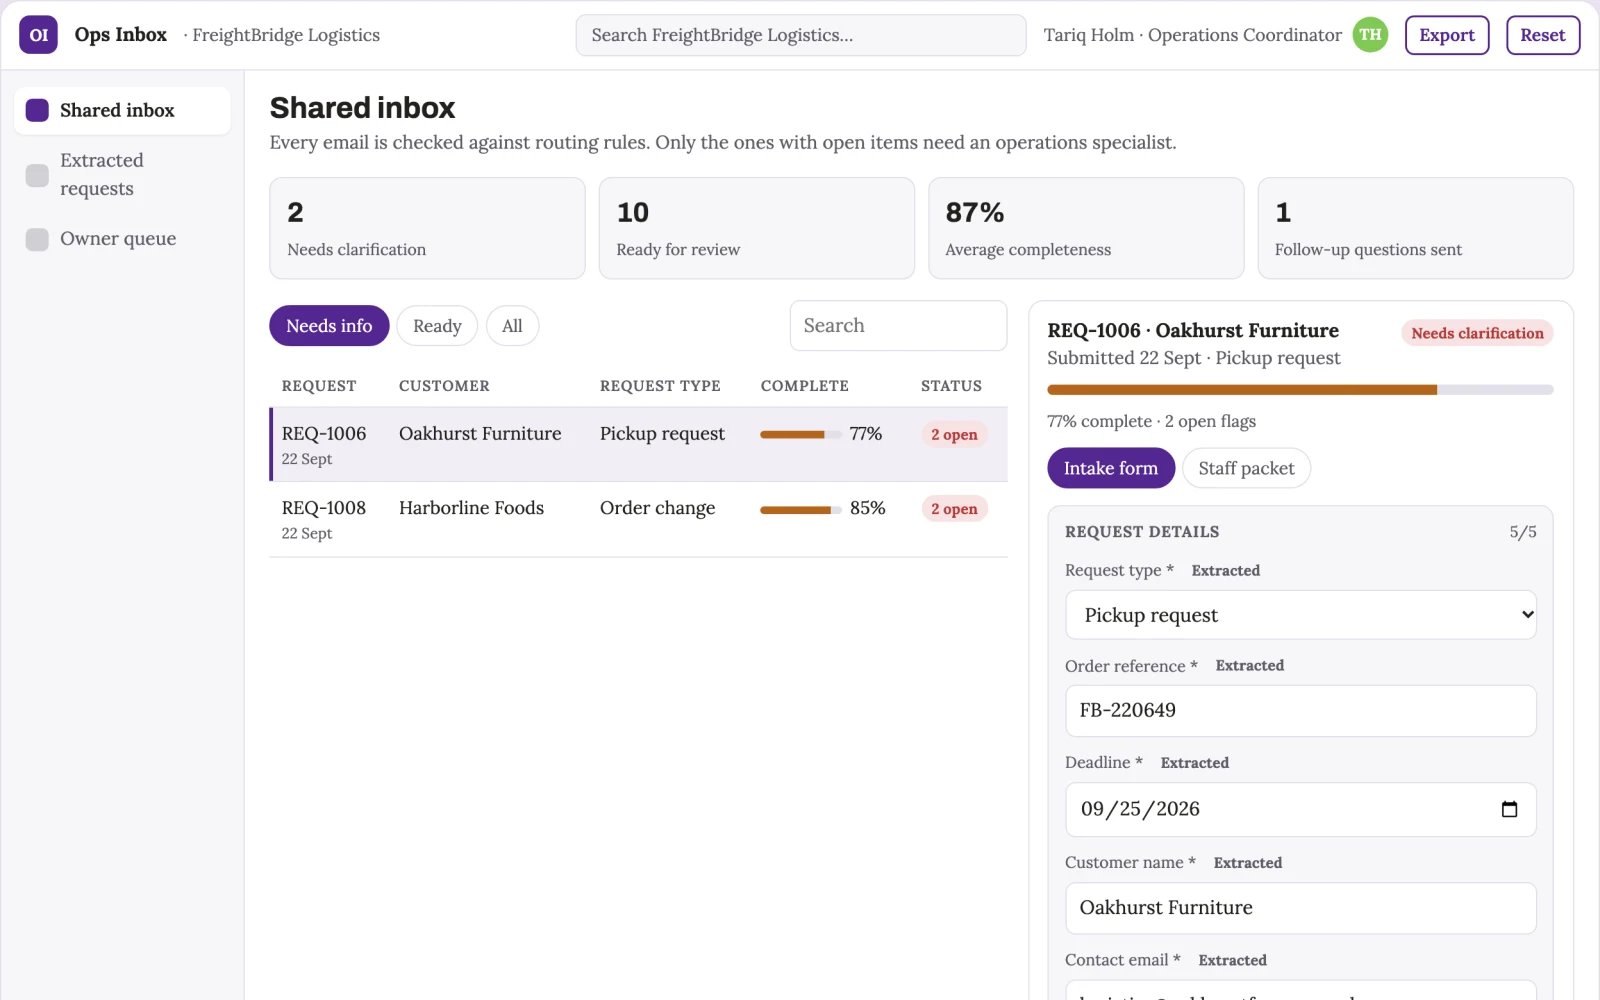Click the REQUEST DETAILS section header

coord(1142,532)
